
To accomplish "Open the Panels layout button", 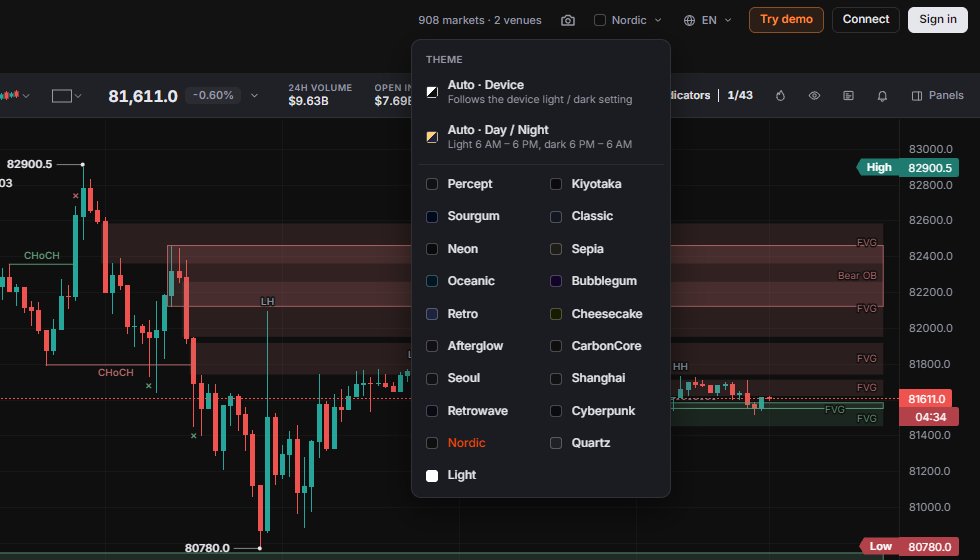I will point(938,96).
